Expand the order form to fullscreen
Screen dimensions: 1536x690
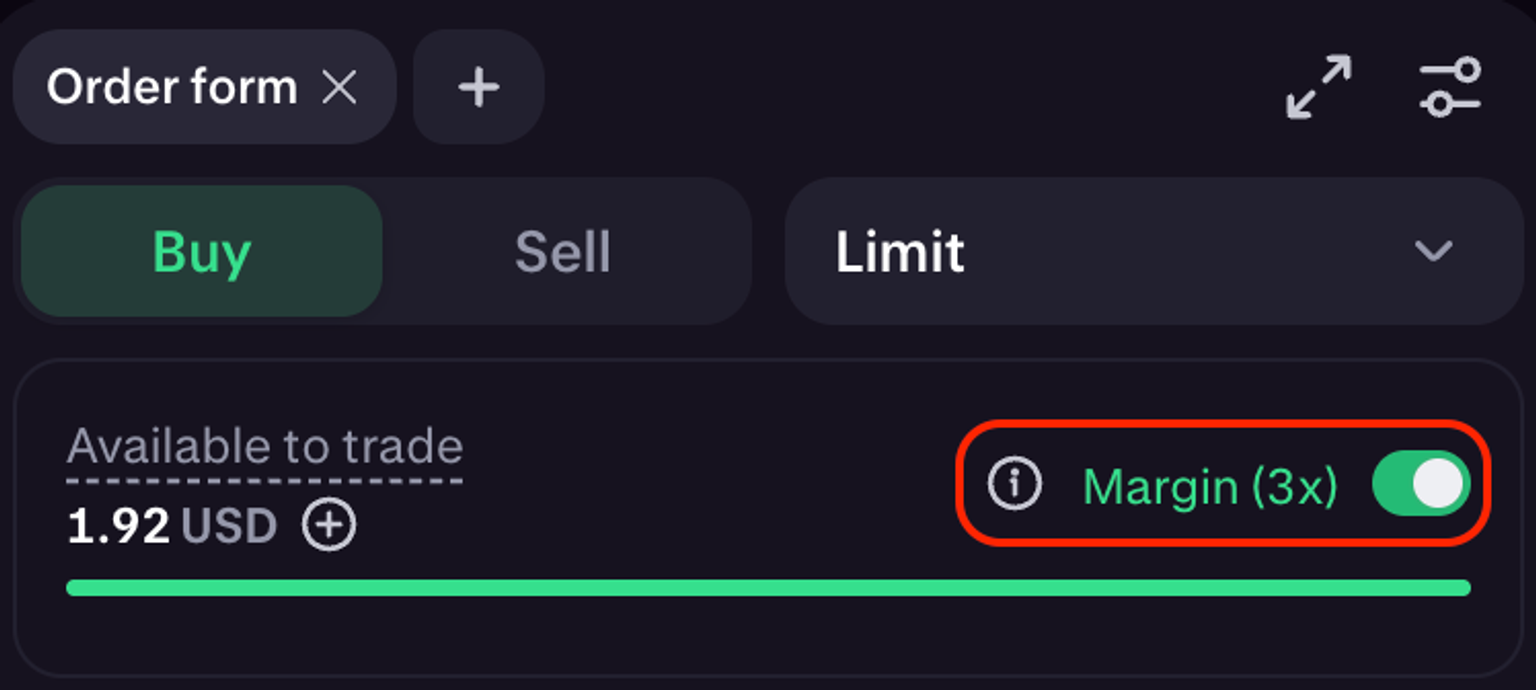[1318, 88]
